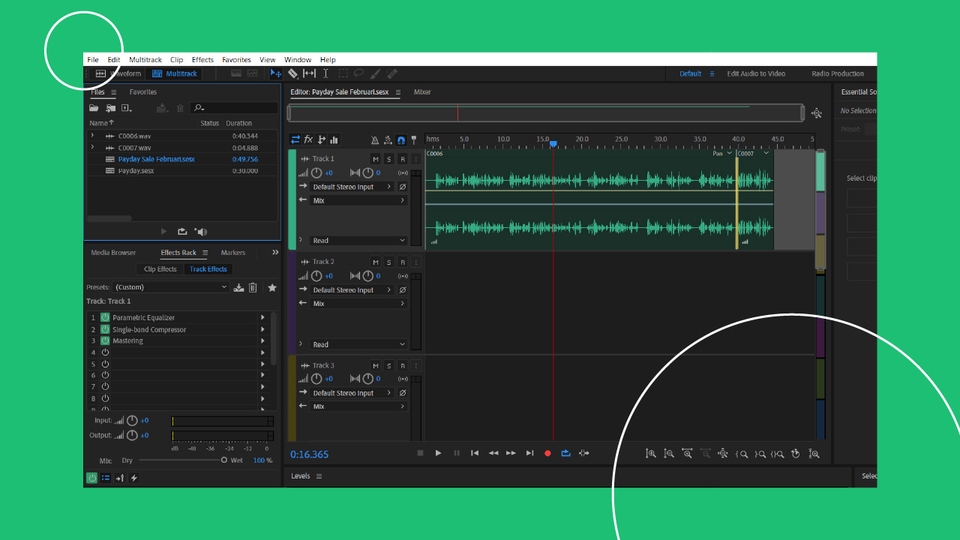The image size is (960, 540).
Task: Click Zoom In (Time) icon
Action: 688,454
